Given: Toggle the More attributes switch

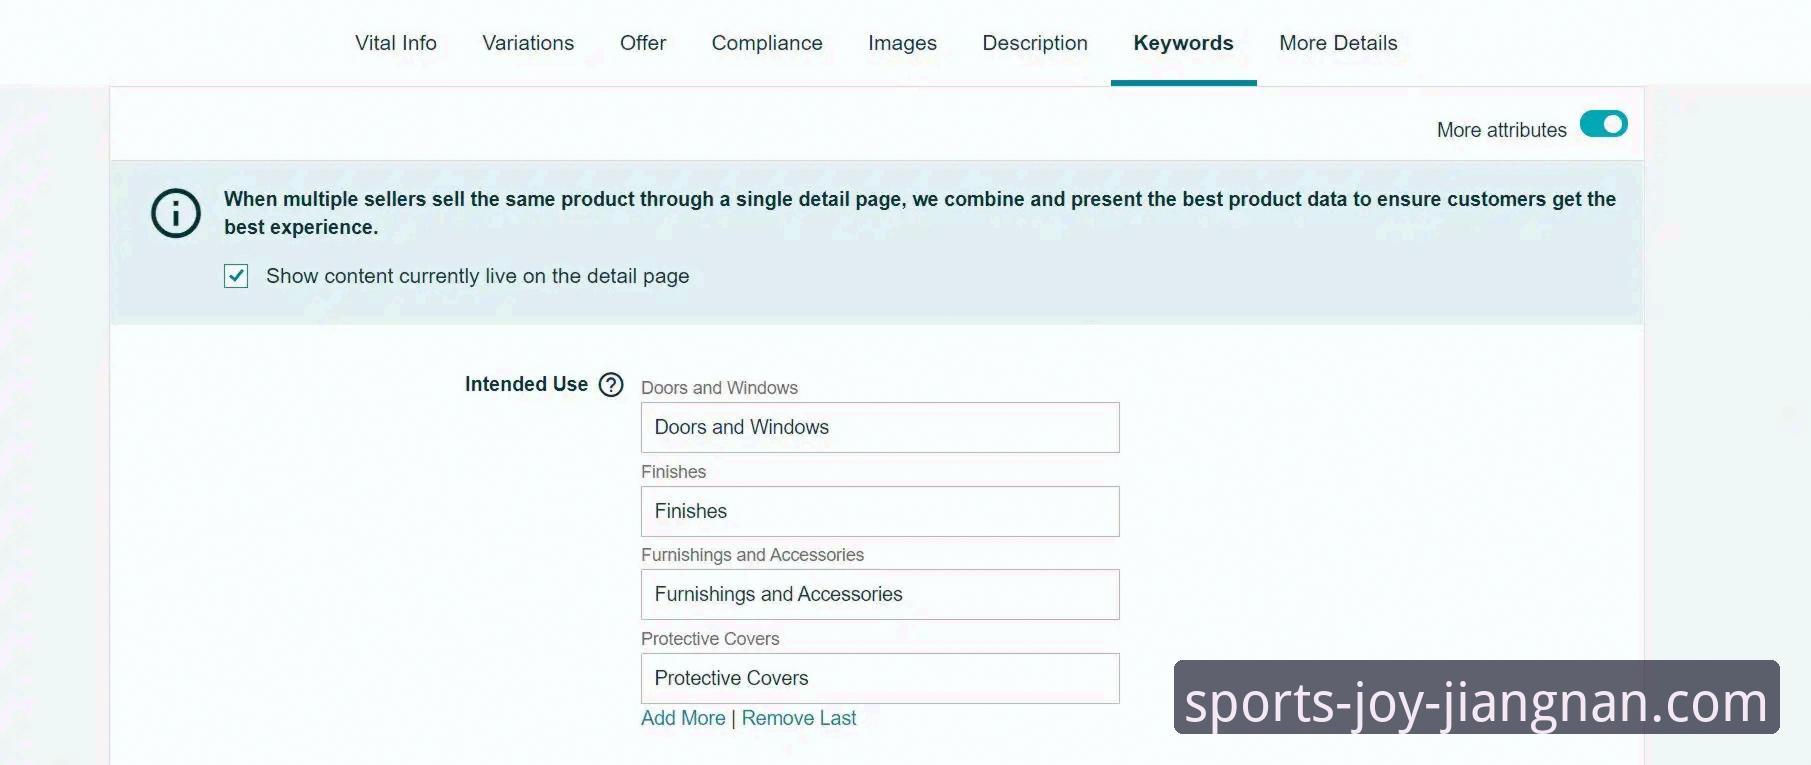Looking at the screenshot, I should click(1603, 124).
